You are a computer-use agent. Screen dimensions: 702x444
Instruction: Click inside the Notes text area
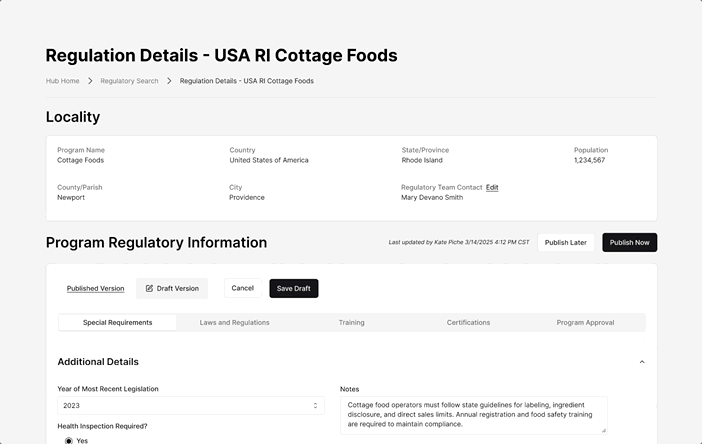(x=472, y=414)
